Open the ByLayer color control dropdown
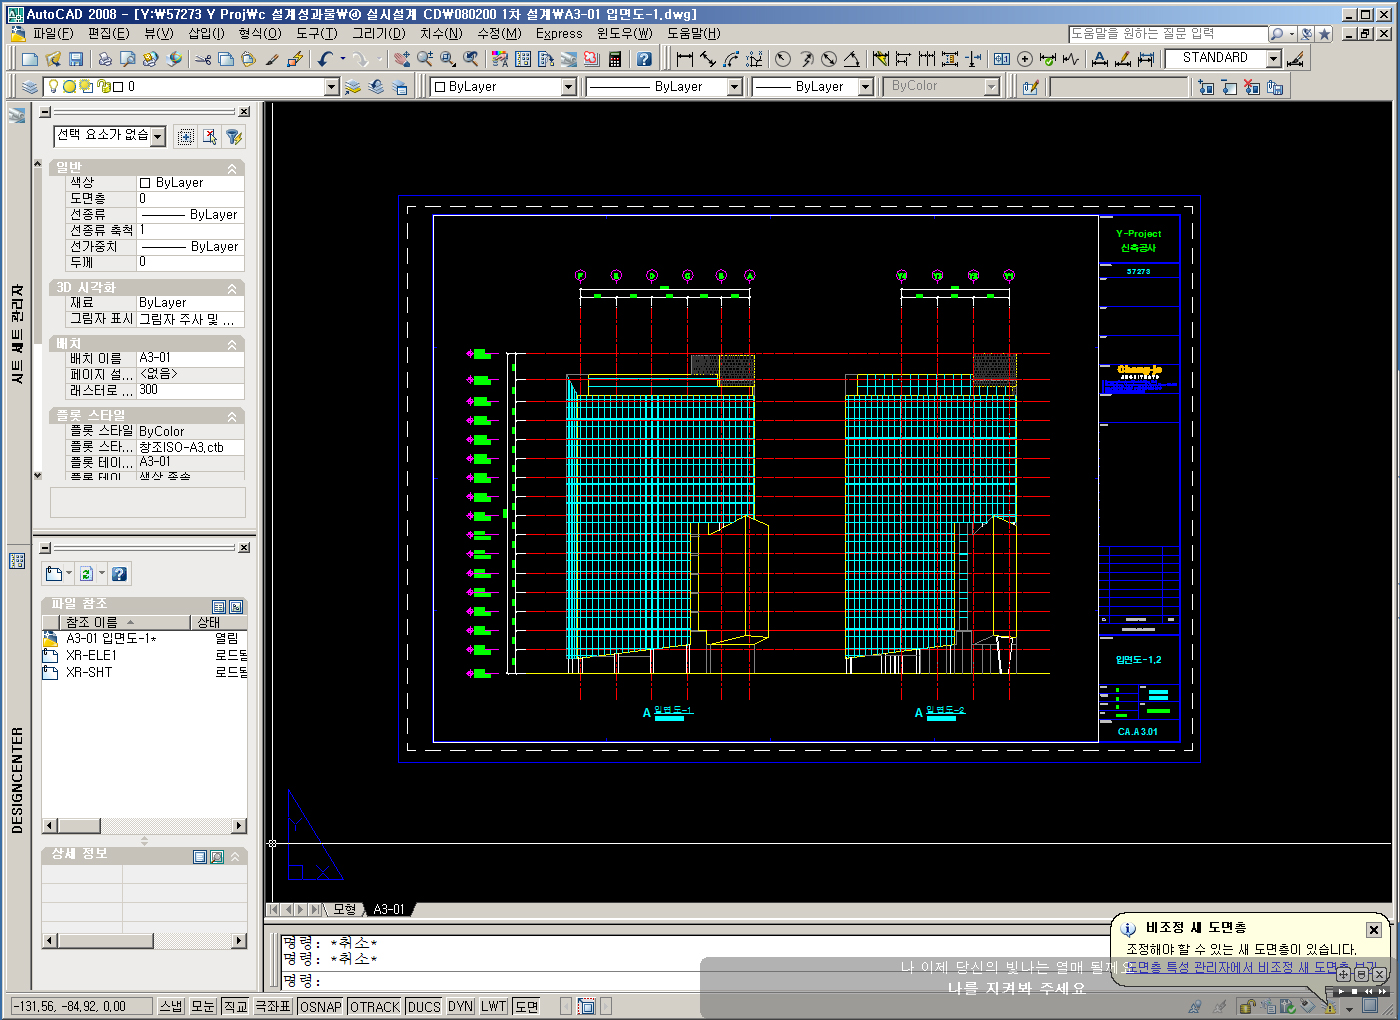This screenshot has height=1020, width=1400. pos(568,87)
